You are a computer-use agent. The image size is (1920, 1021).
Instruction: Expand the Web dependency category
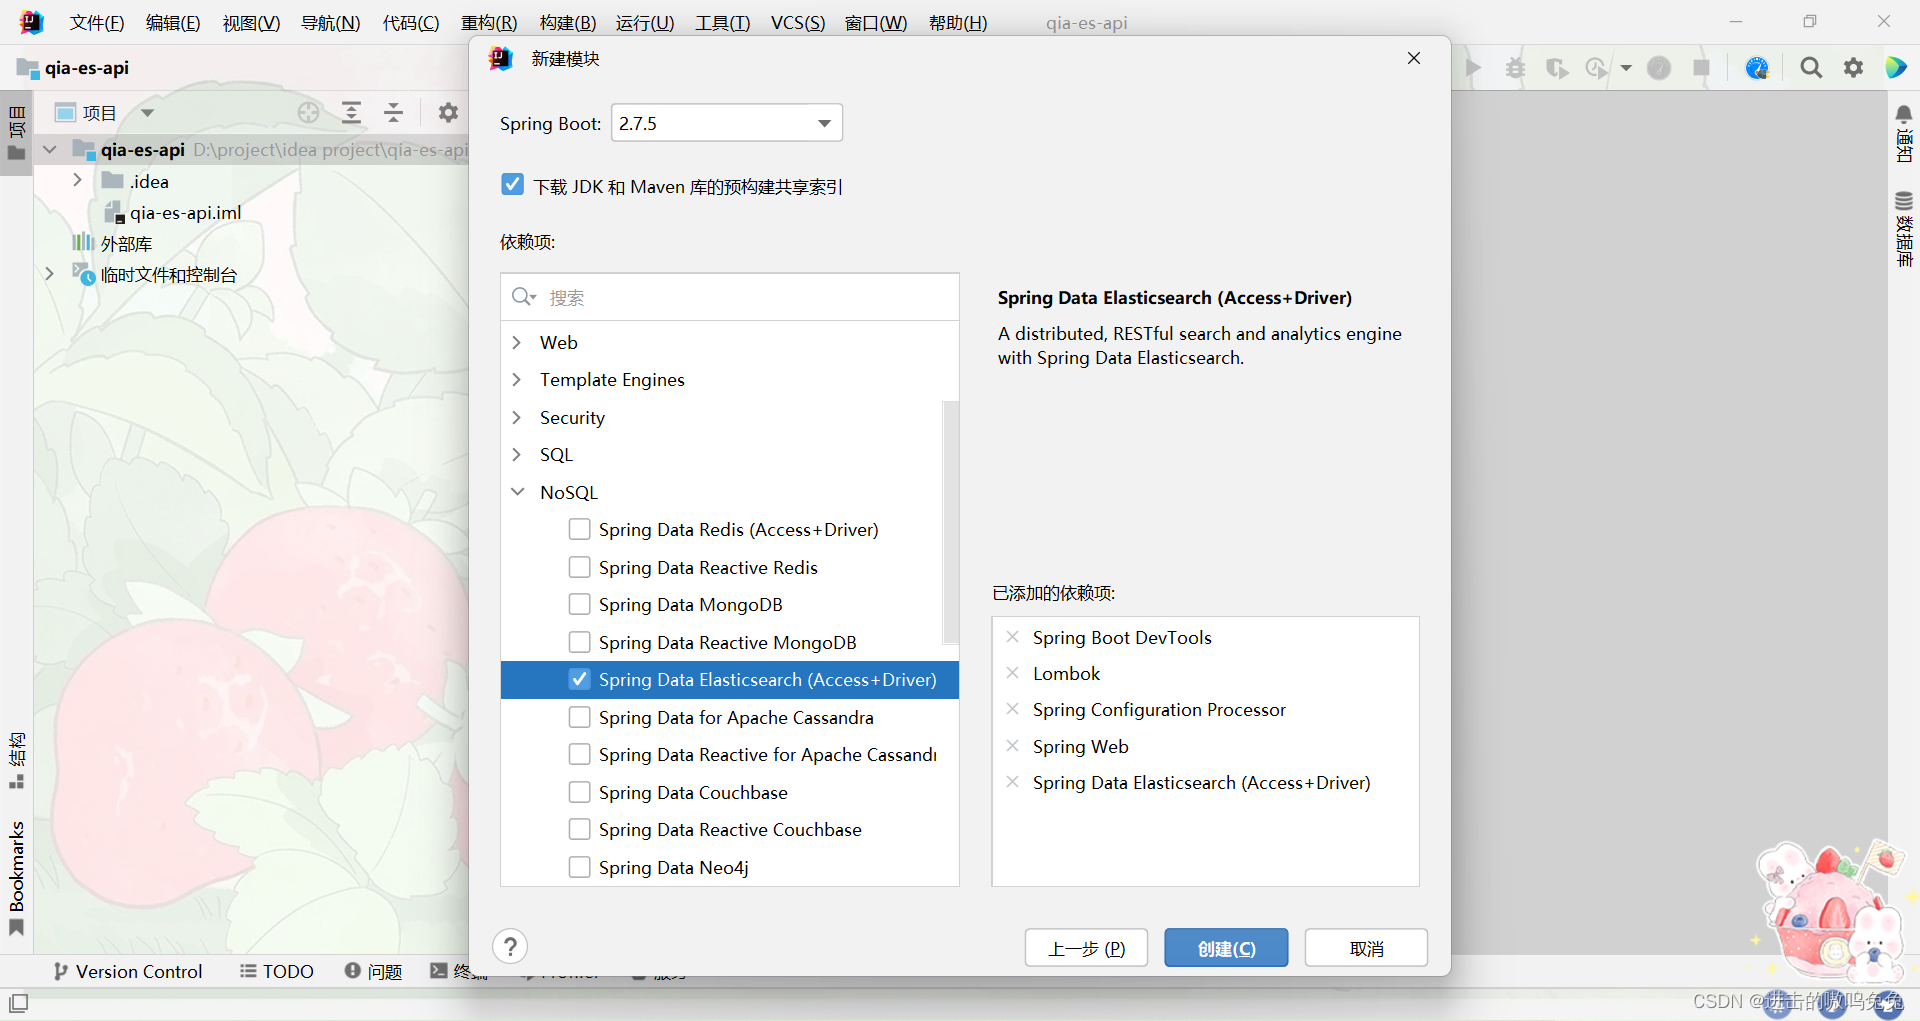(x=517, y=342)
